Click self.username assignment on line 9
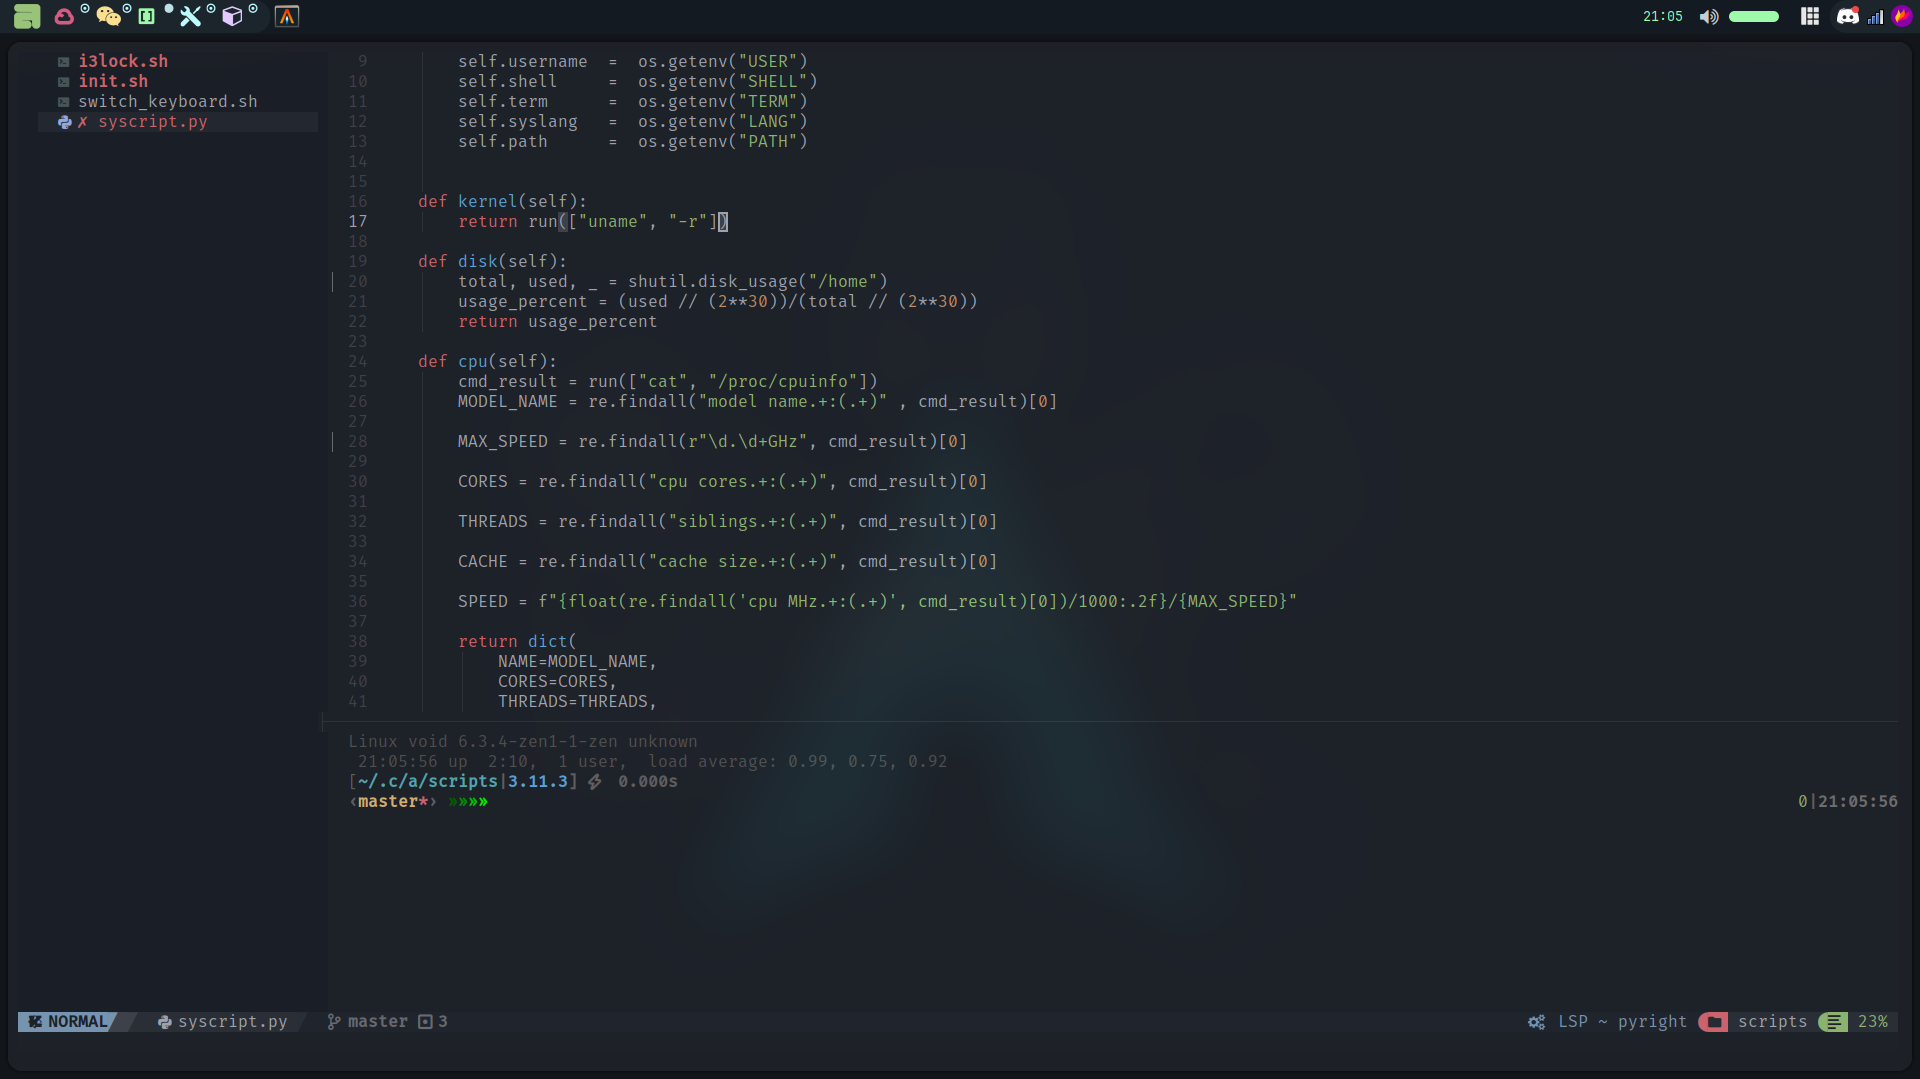Screen dimensions: 1920x1079 coord(632,61)
